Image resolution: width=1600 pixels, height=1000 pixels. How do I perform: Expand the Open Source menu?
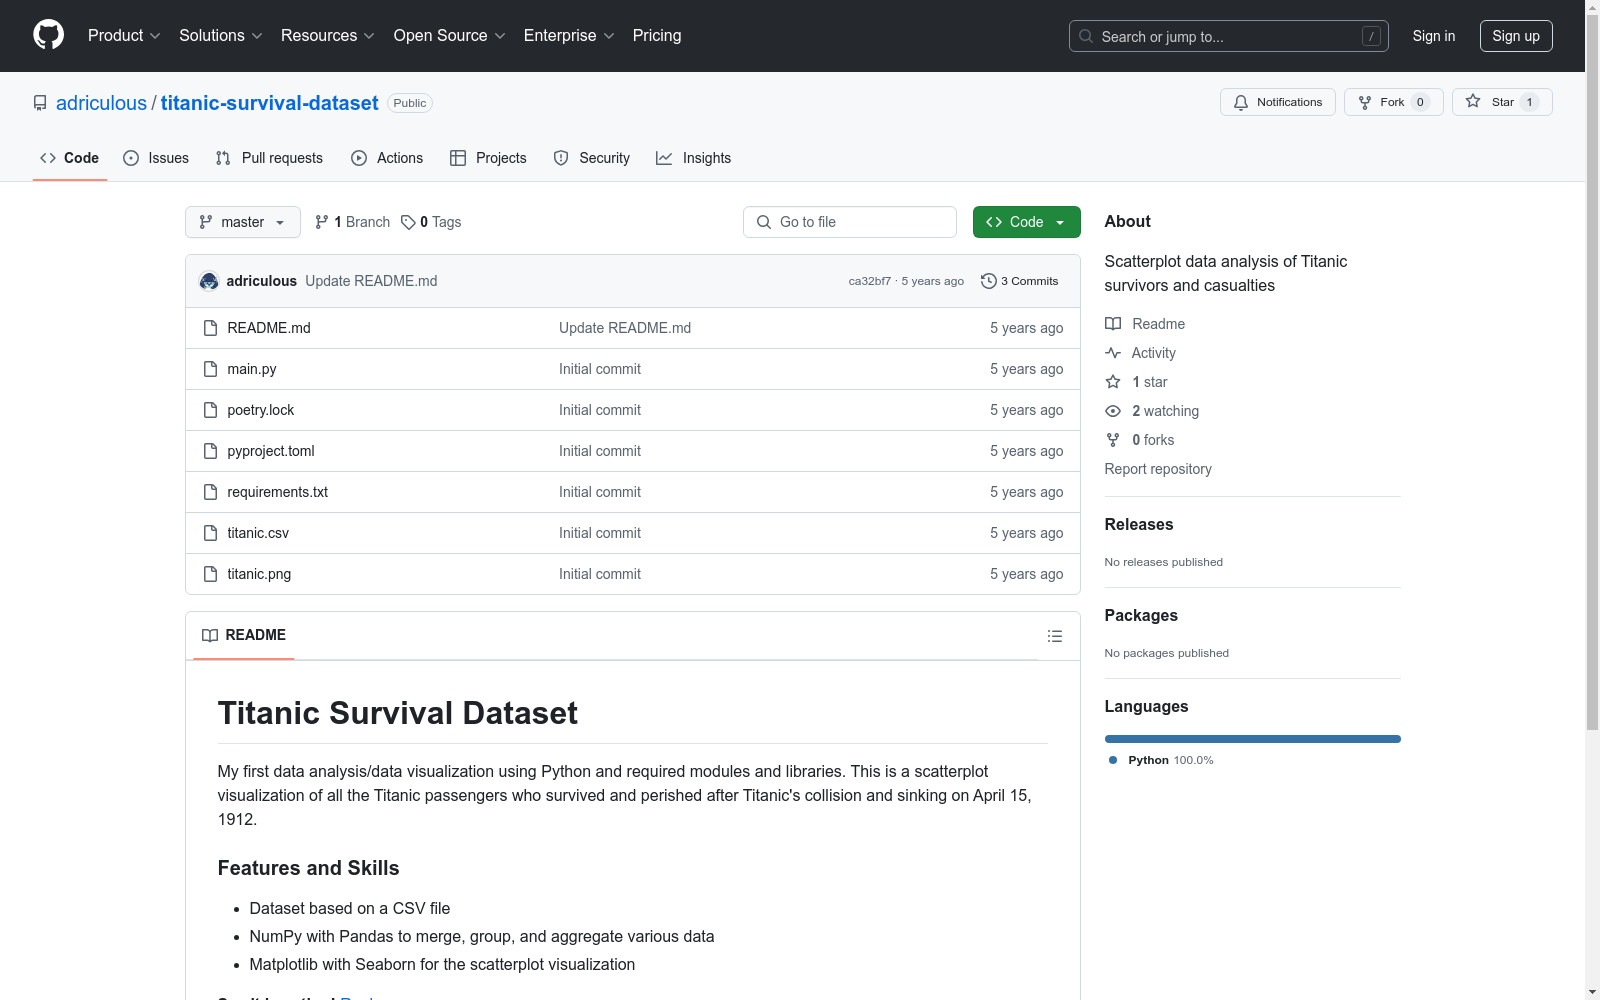tap(450, 36)
